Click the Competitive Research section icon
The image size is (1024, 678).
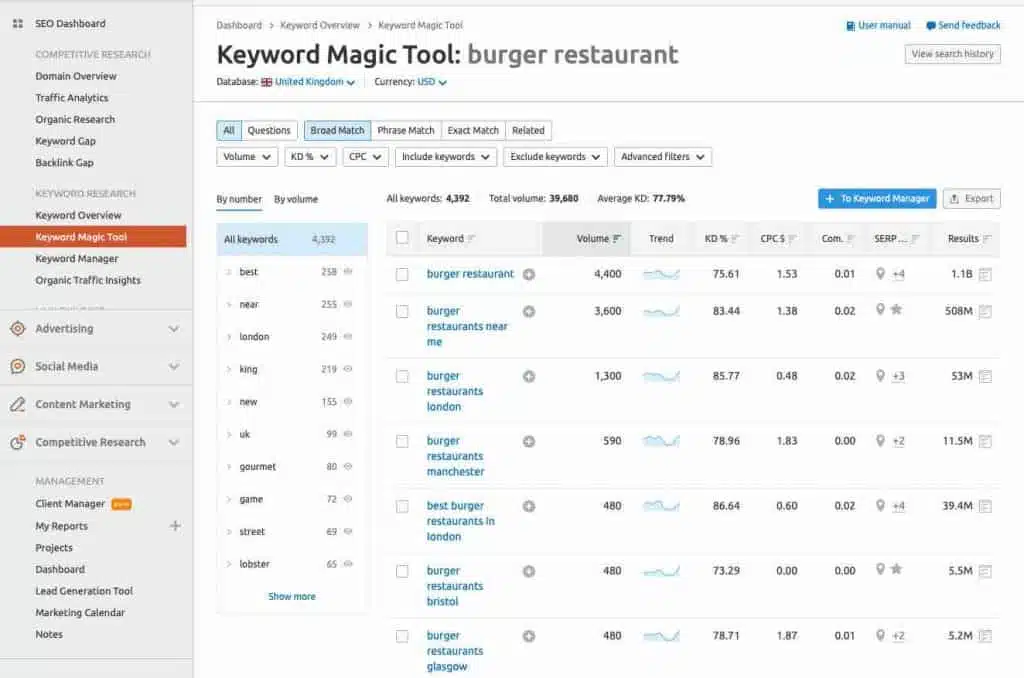(x=18, y=442)
